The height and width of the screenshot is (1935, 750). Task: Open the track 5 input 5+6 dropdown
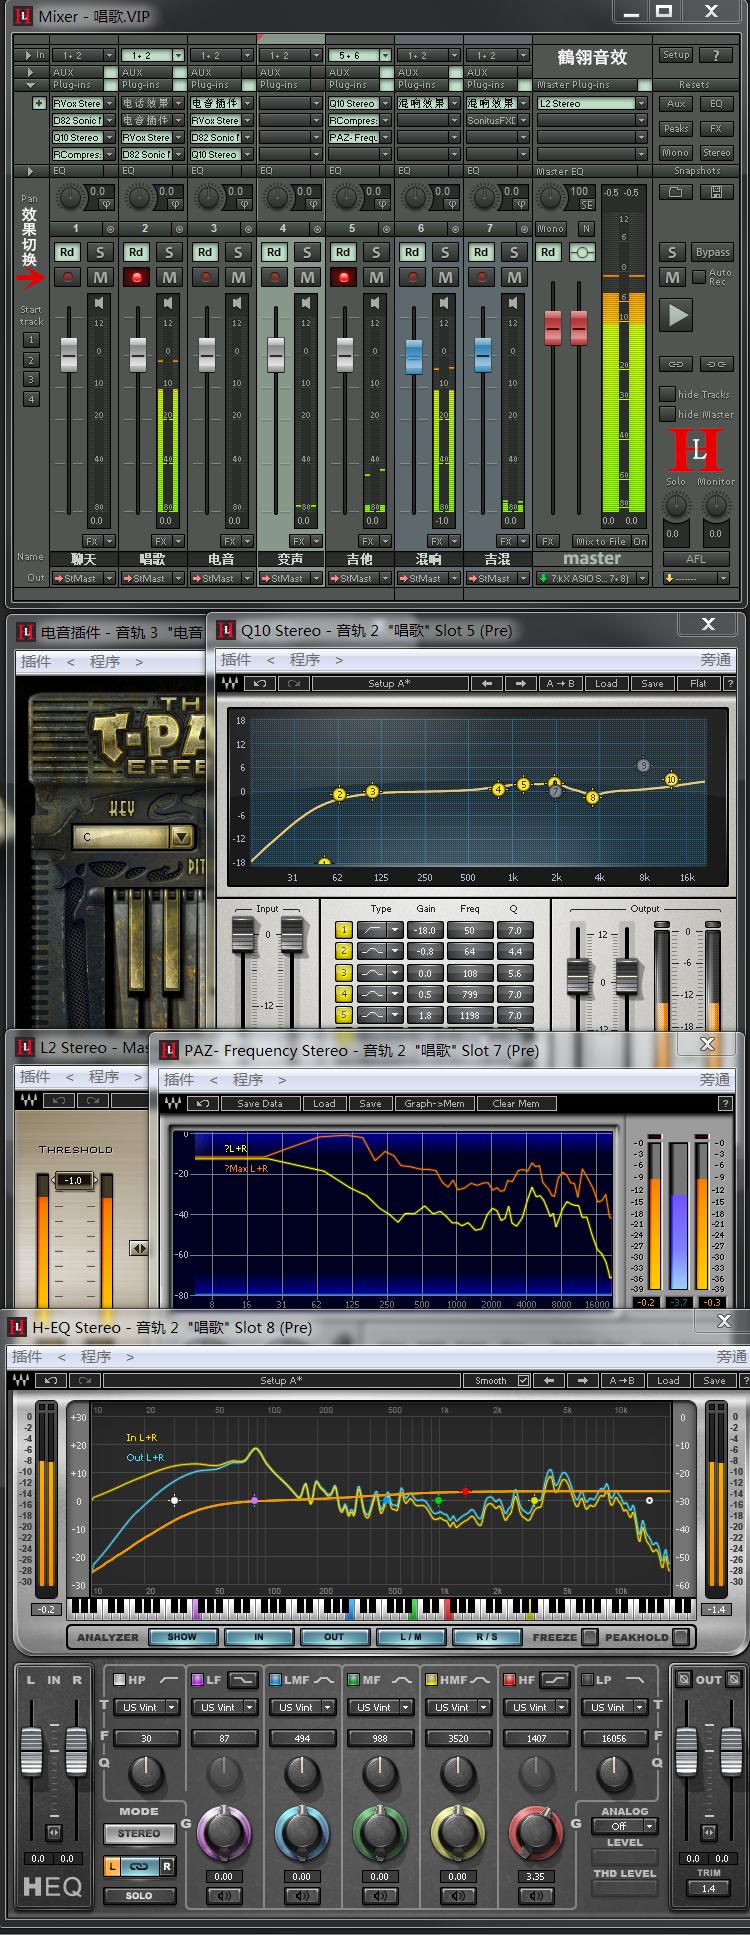click(385, 55)
